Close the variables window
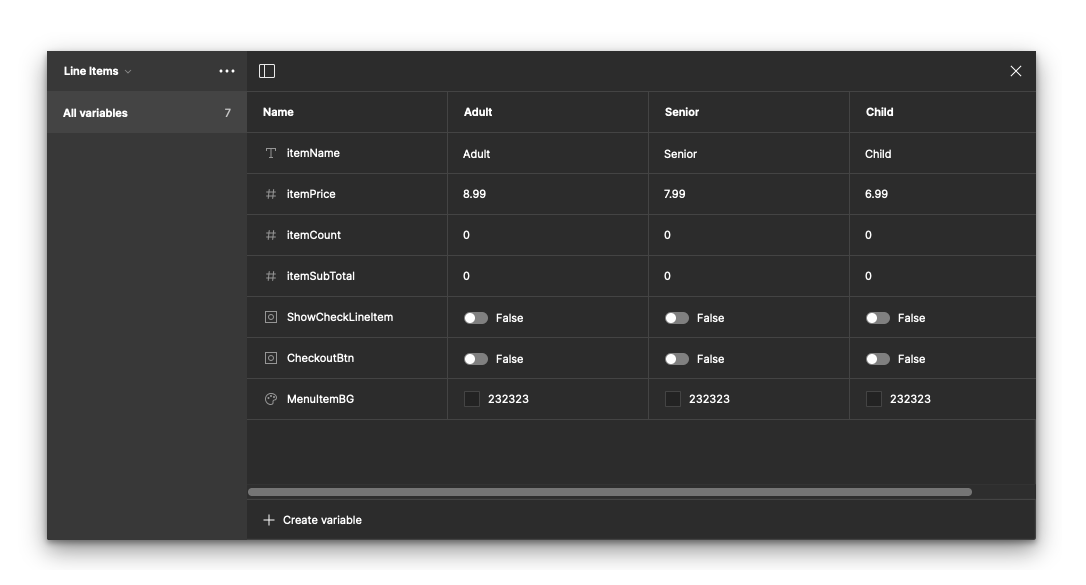1086x585 pixels. pyautogui.click(x=1015, y=71)
